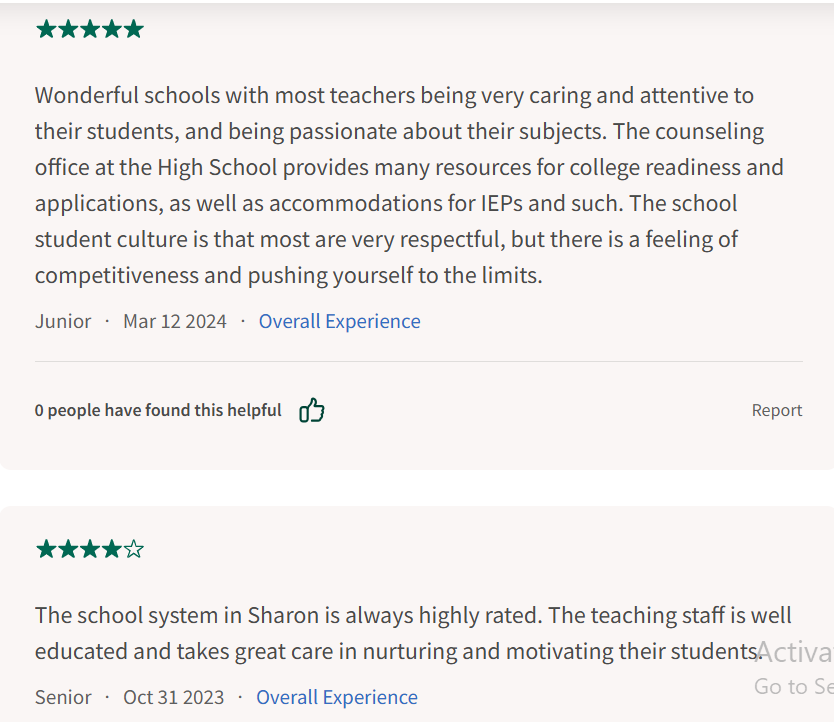The image size is (834, 722).
Task: Click third star in Senior's four-star rating
Action: coord(90,549)
